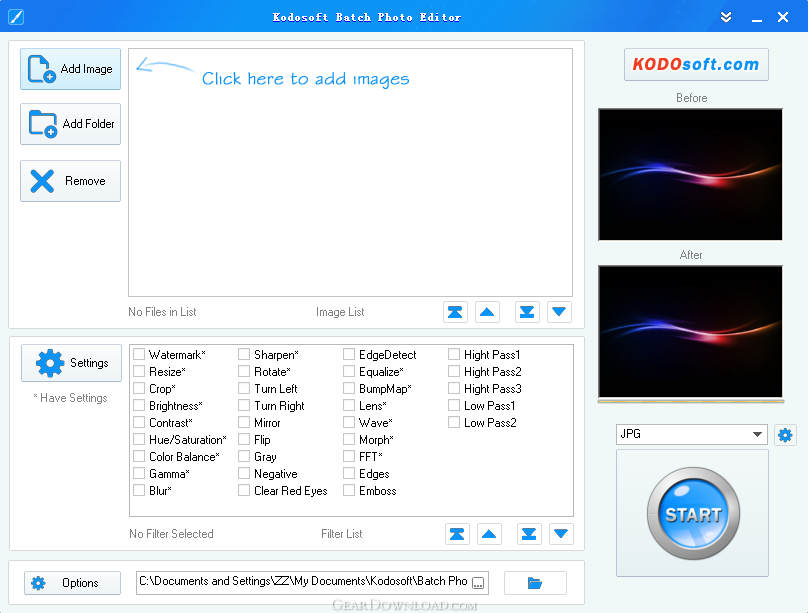
Task: Check the EdgeDetect filter
Action: pyautogui.click(x=349, y=354)
